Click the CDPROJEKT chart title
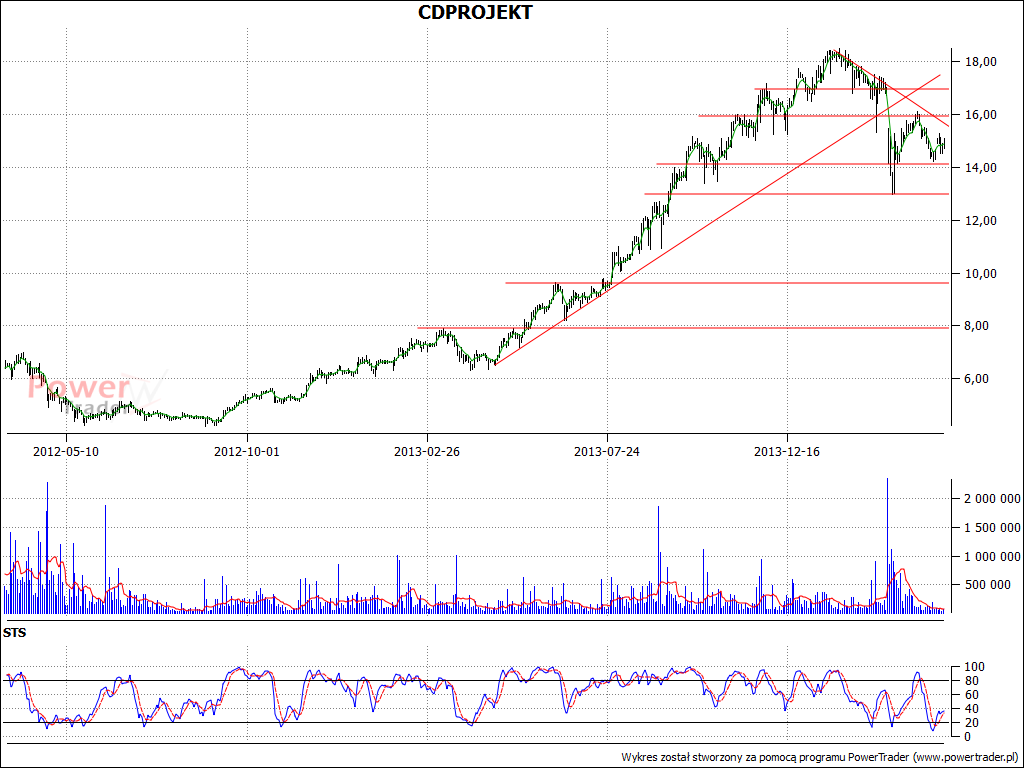This screenshot has width=1024, height=768. pos(475,12)
